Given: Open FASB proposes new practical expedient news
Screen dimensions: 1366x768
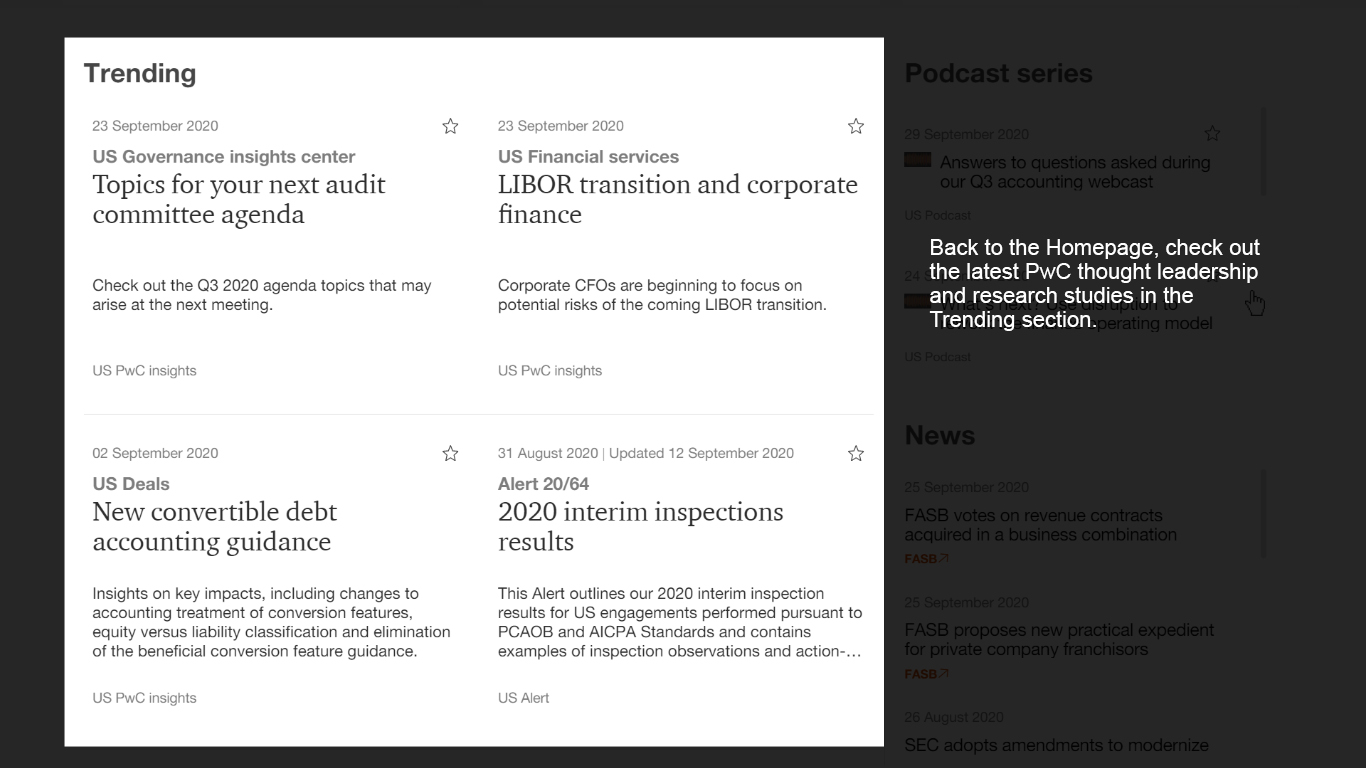Looking at the screenshot, I should click(x=1059, y=640).
